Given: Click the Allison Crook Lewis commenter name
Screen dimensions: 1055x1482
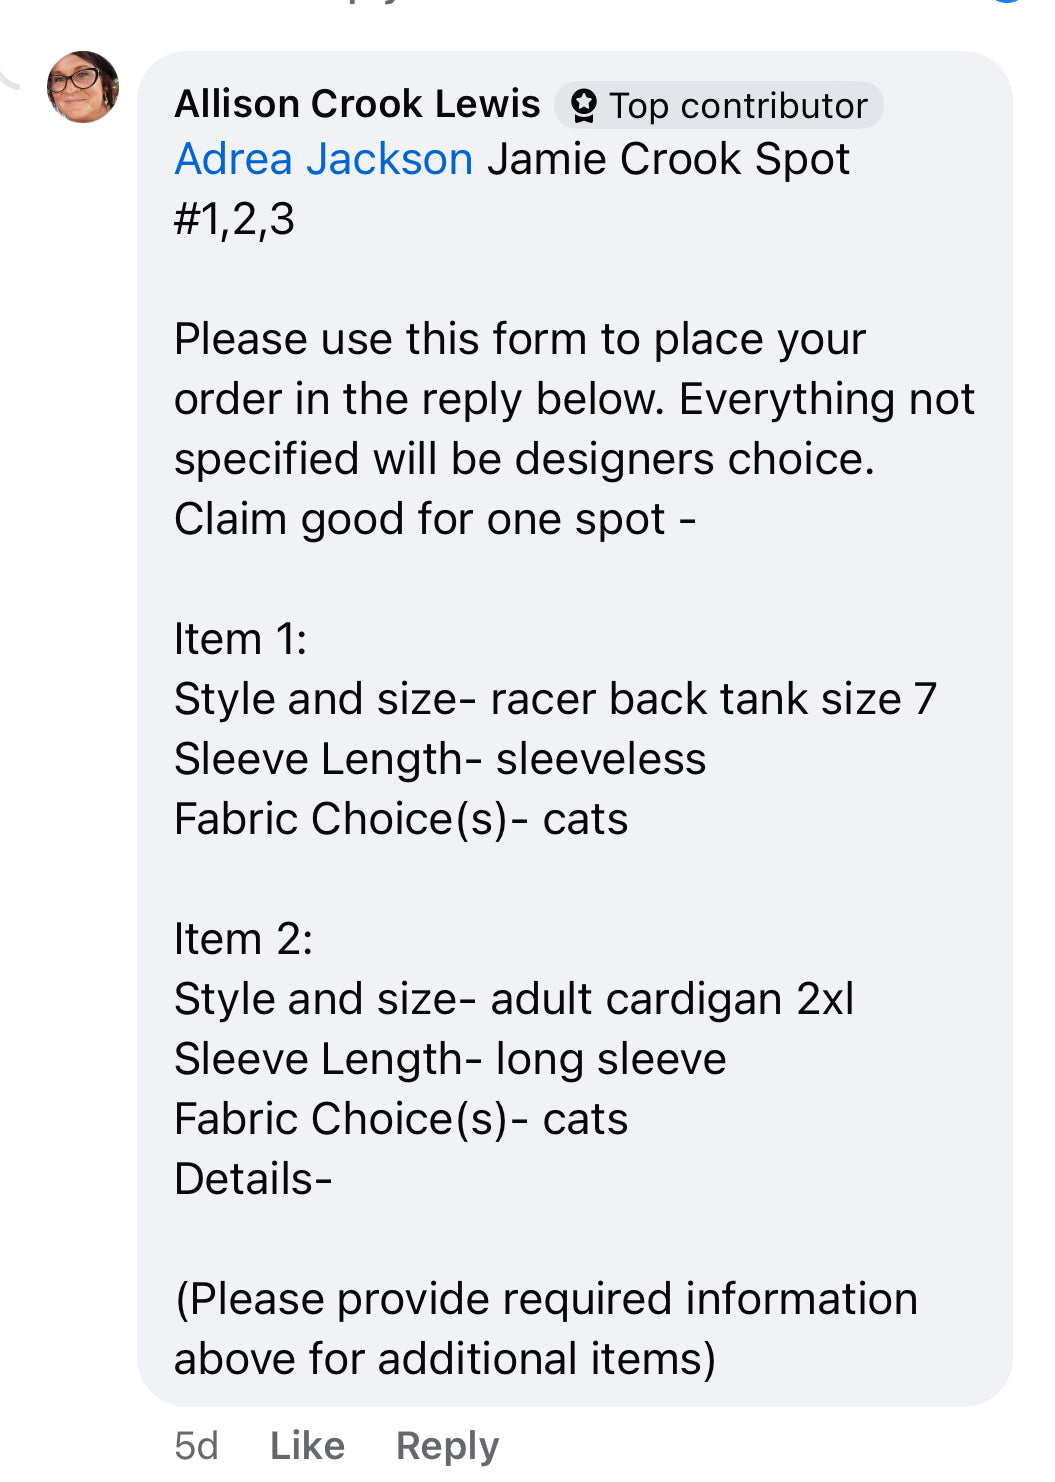Looking at the screenshot, I should click(357, 104).
